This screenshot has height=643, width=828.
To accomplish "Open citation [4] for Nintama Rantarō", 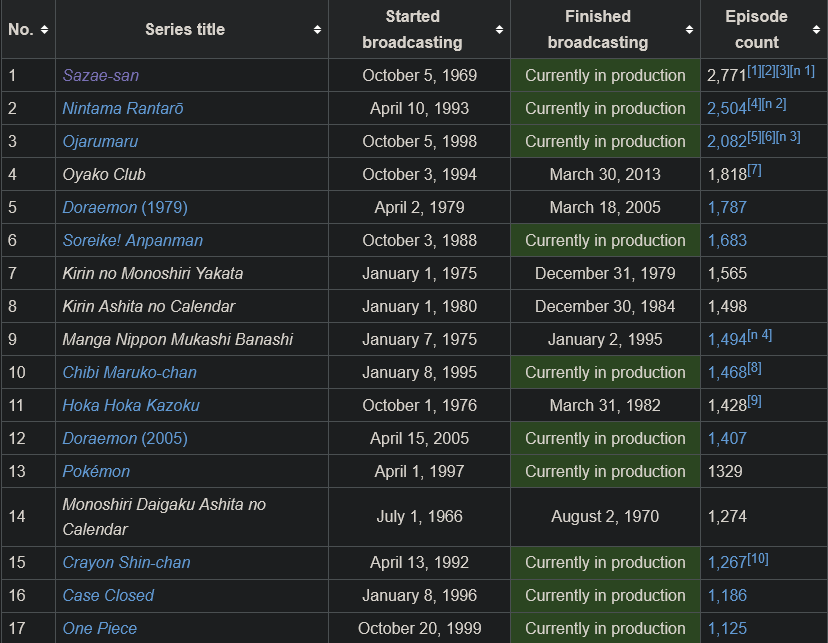I will click(x=755, y=104).
